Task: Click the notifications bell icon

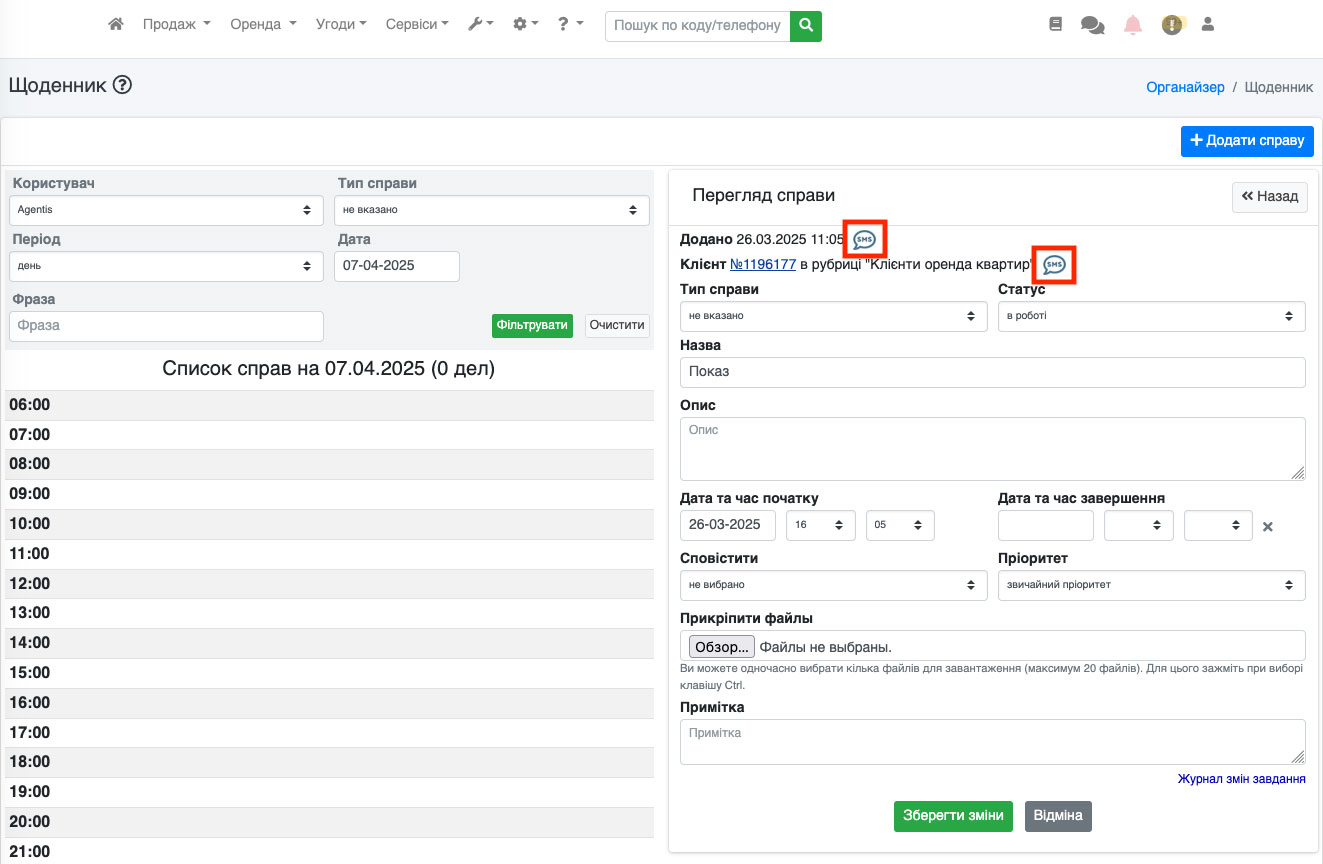Action: coord(1133,25)
